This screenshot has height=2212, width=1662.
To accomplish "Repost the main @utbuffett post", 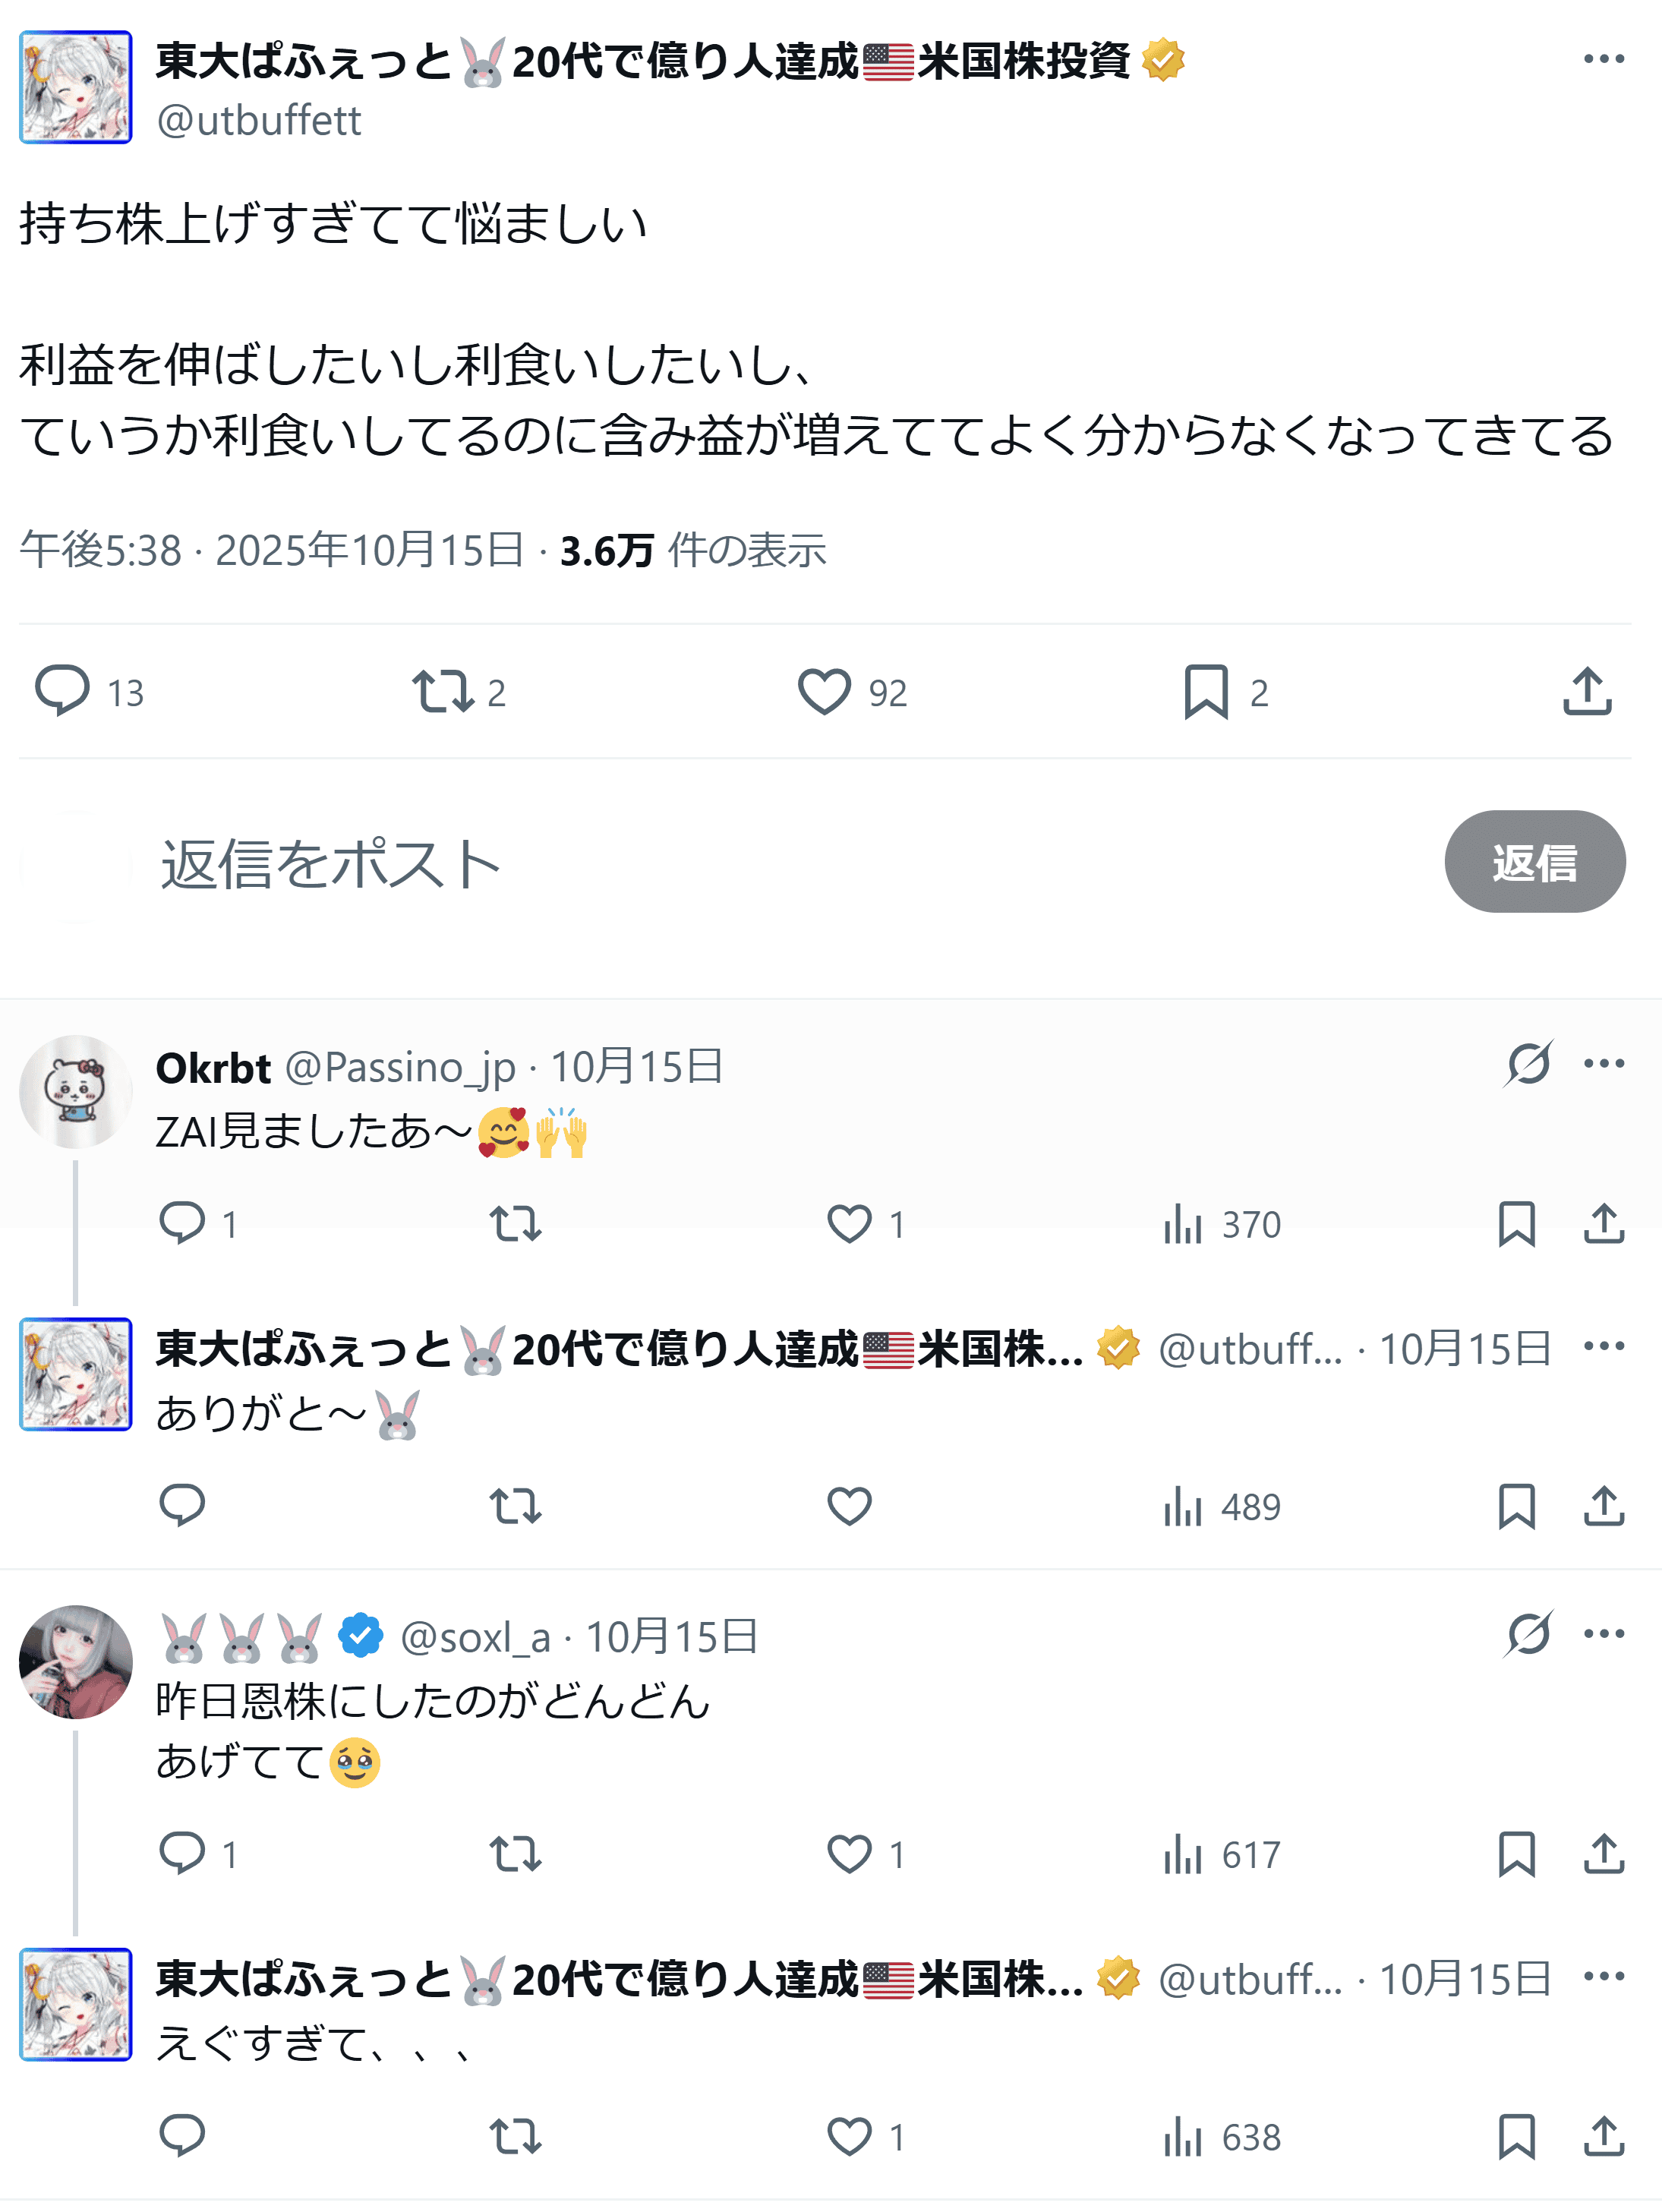I will click(442, 692).
